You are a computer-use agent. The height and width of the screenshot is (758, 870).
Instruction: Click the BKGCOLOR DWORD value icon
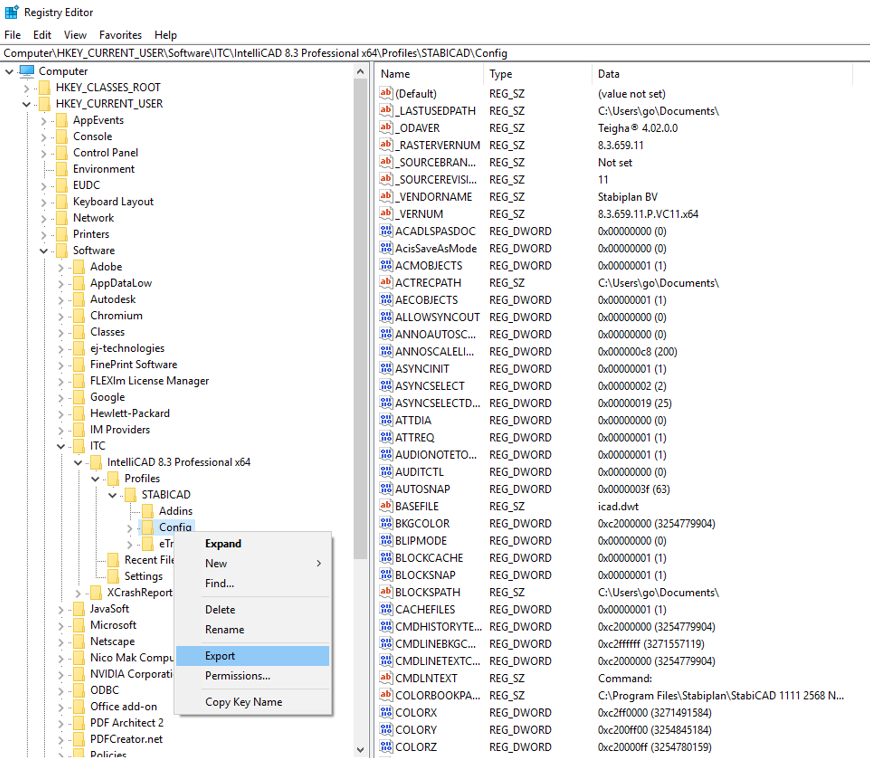pyautogui.click(x=386, y=523)
